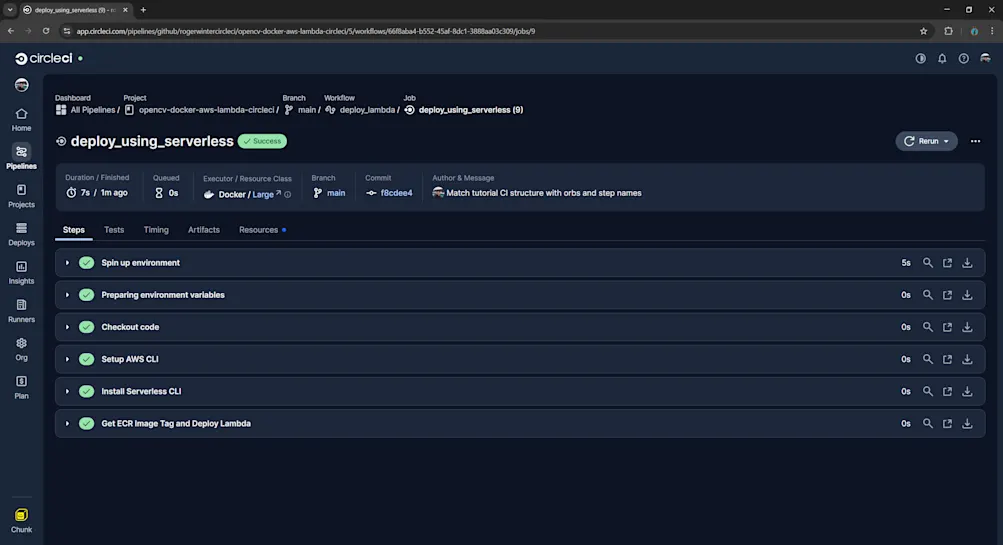The width and height of the screenshot is (1003, 545).
Task: Open Org settings in sidebar
Action: click(x=21, y=349)
